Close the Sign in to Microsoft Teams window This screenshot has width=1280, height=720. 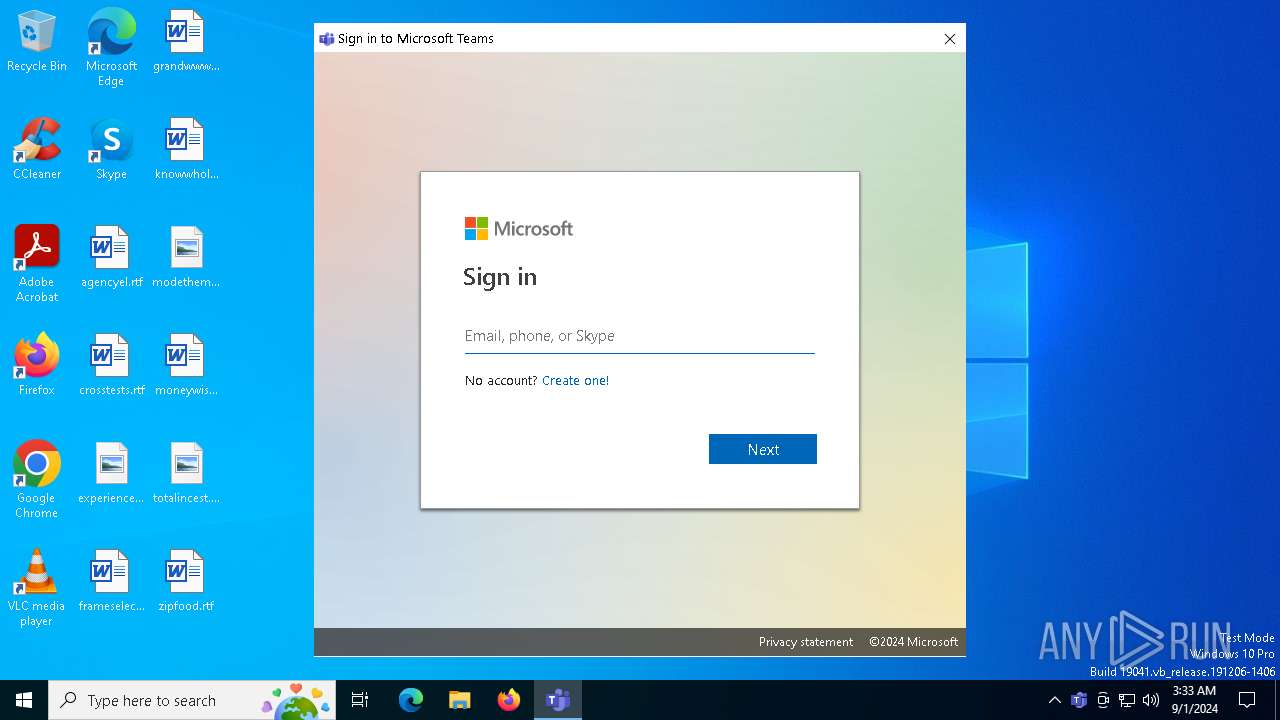(x=950, y=39)
